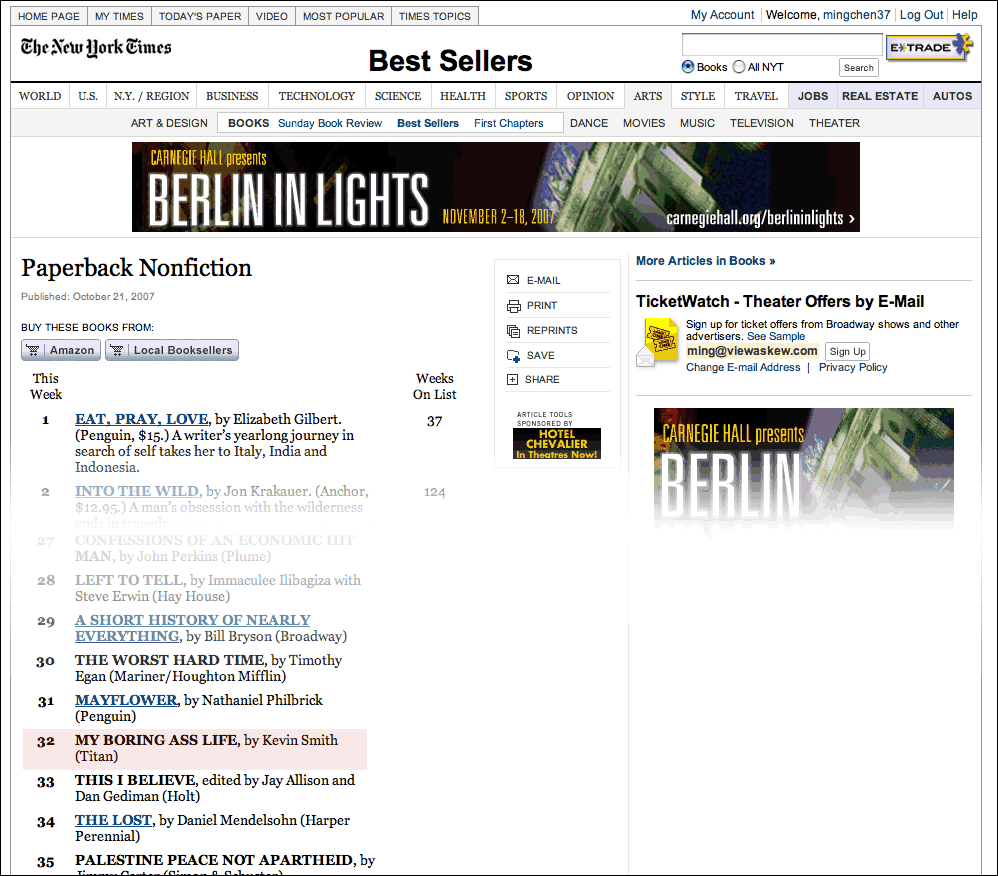Click the plus icon beside SHARE
The image size is (998, 876).
[512, 379]
